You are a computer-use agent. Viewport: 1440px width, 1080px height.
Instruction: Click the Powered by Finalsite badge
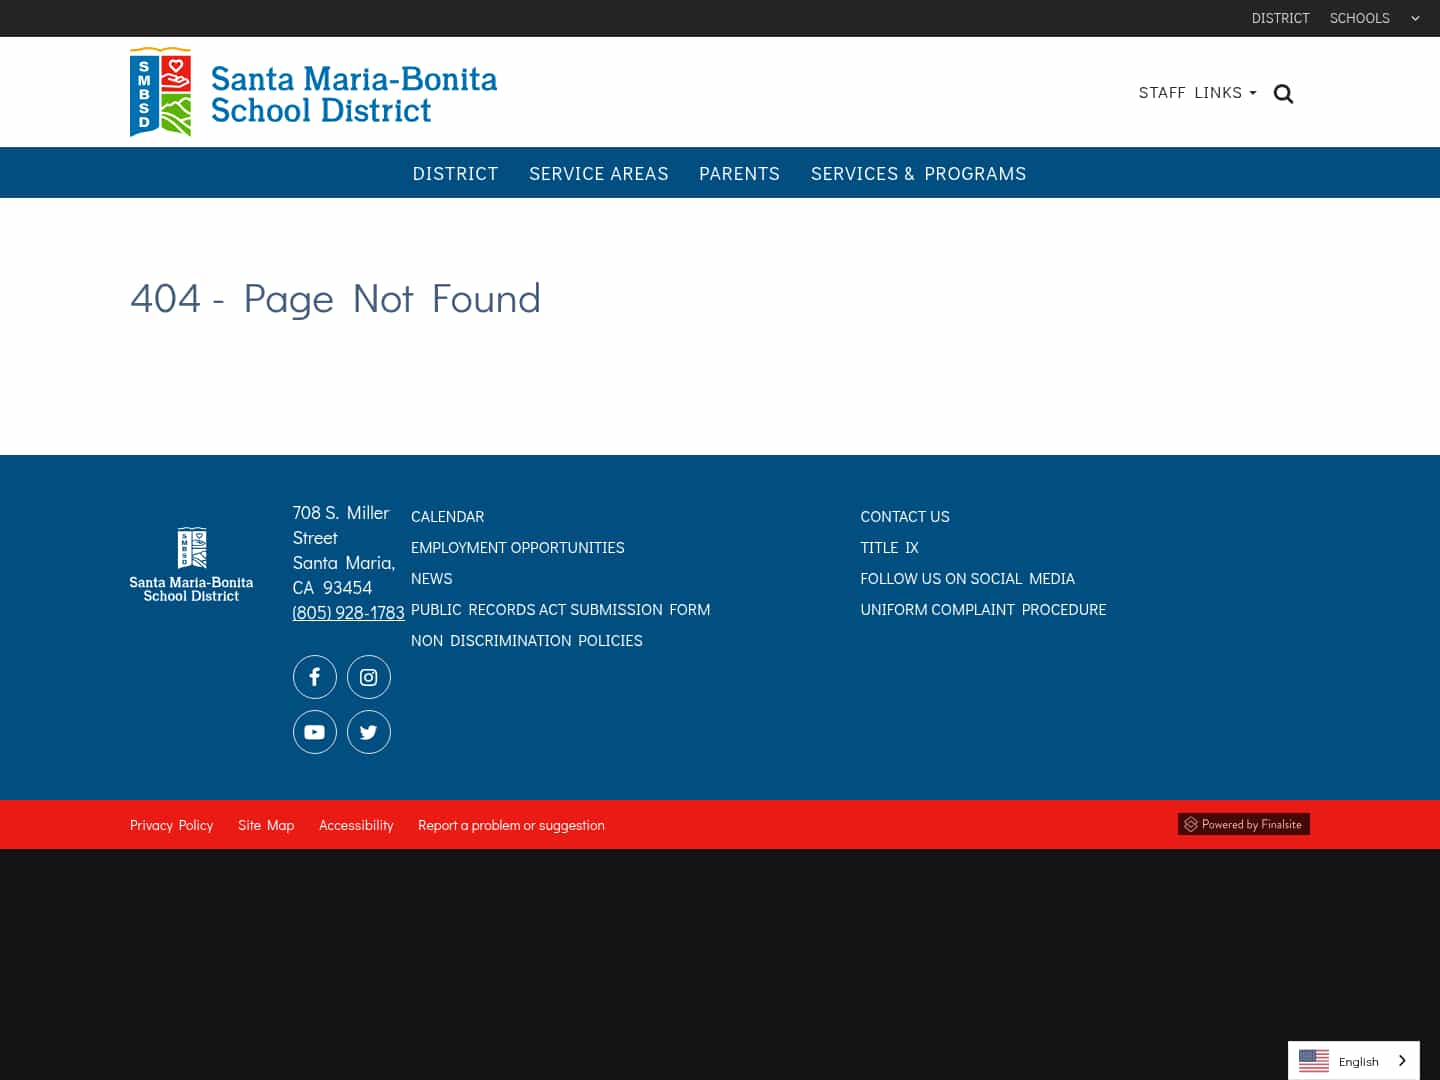pos(1243,824)
